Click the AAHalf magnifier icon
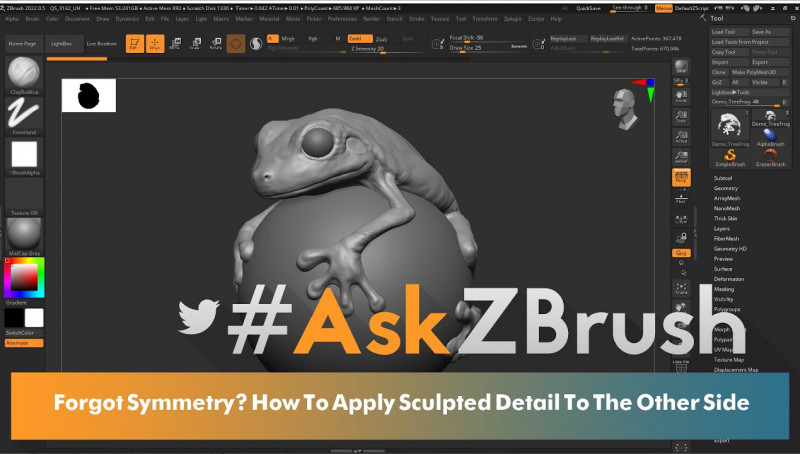This screenshot has width=800, height=454. (681, 157)
